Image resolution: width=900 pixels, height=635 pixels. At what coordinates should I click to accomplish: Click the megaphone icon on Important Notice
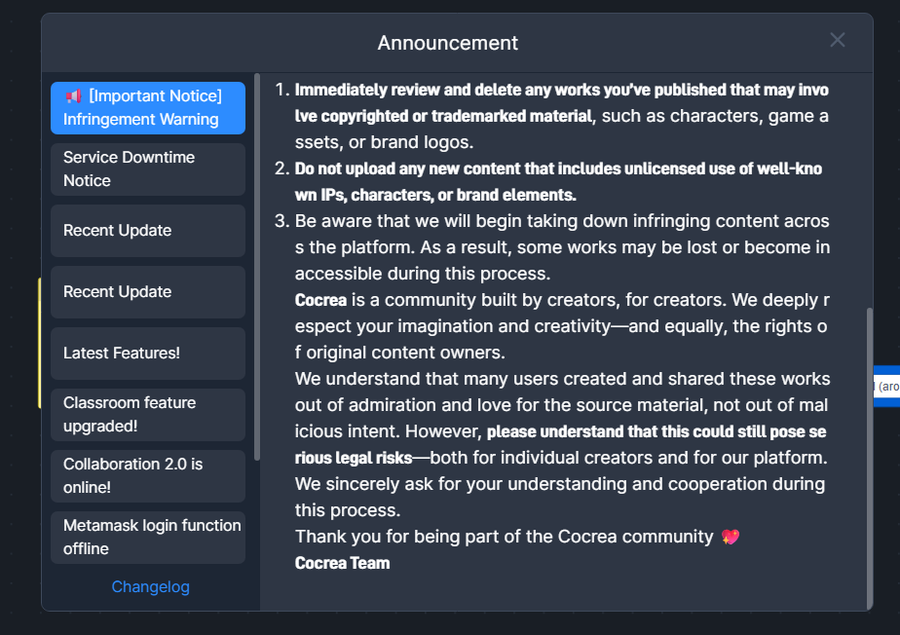click(73, 96)
